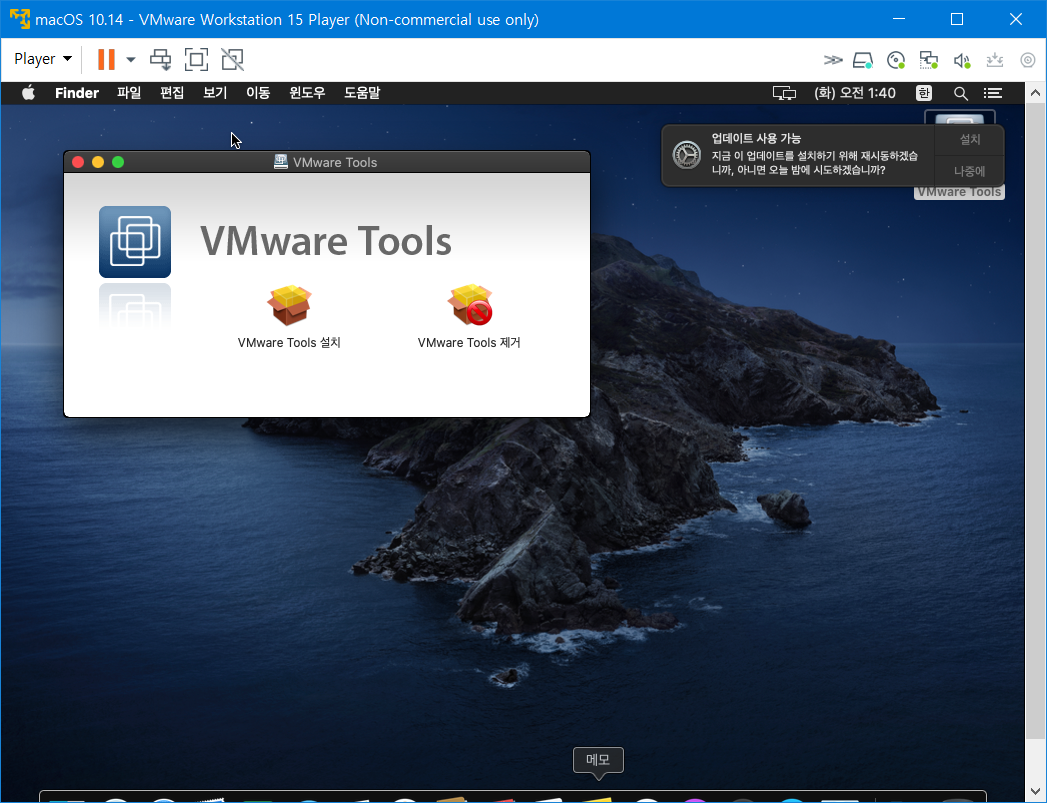Click the large VMware Tools logo icon
The width and height of the screenshot is (1047, 803).
click(x=135, y=242)
